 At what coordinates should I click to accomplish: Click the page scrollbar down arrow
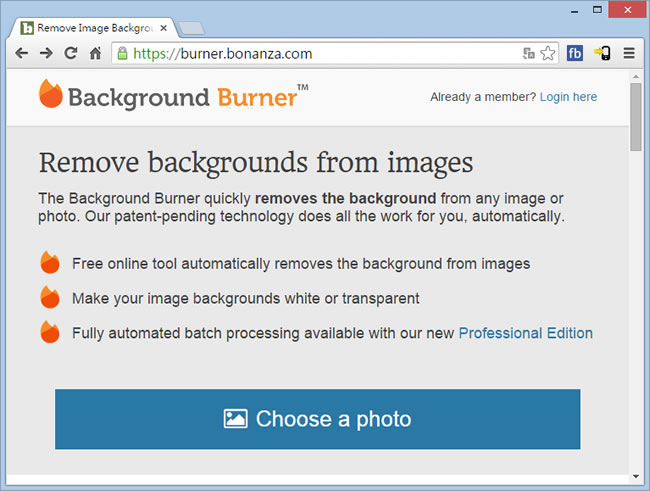coord(635,476)
